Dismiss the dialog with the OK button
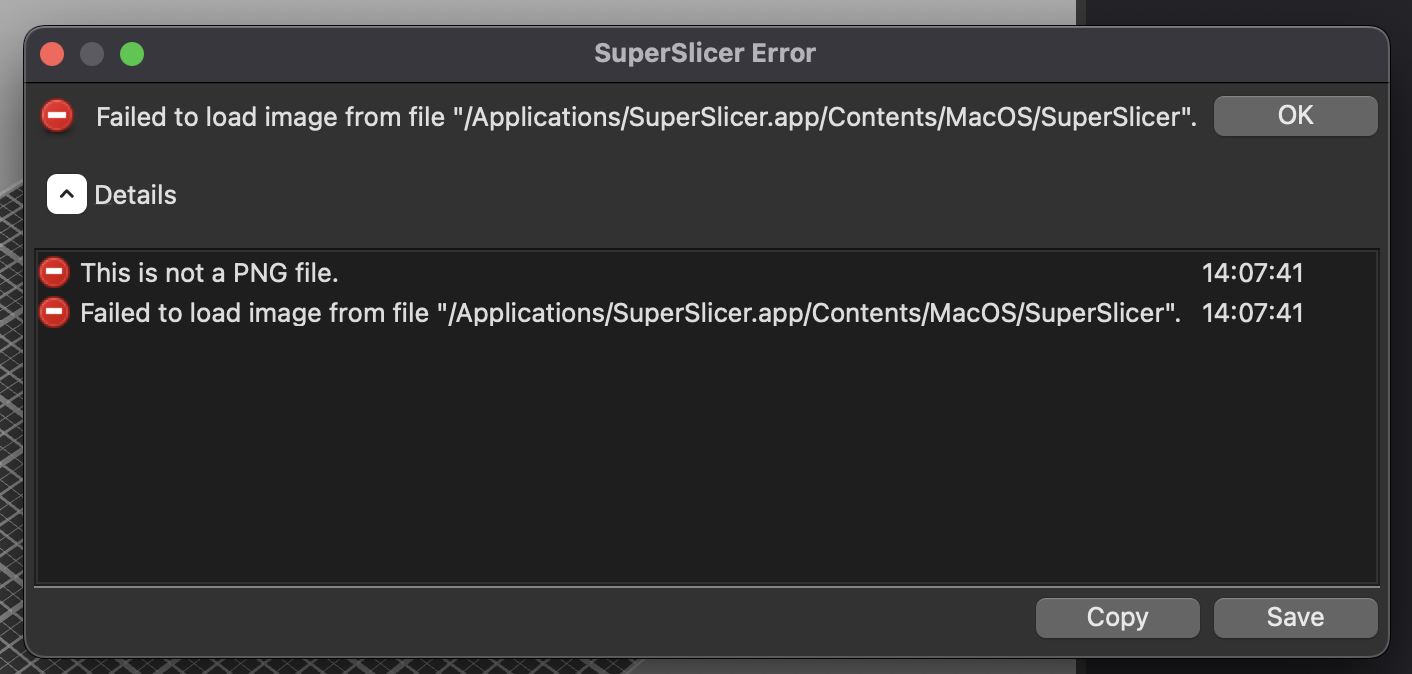Viewport: 1412px width, 674px height. click(x=1295, y=115)
